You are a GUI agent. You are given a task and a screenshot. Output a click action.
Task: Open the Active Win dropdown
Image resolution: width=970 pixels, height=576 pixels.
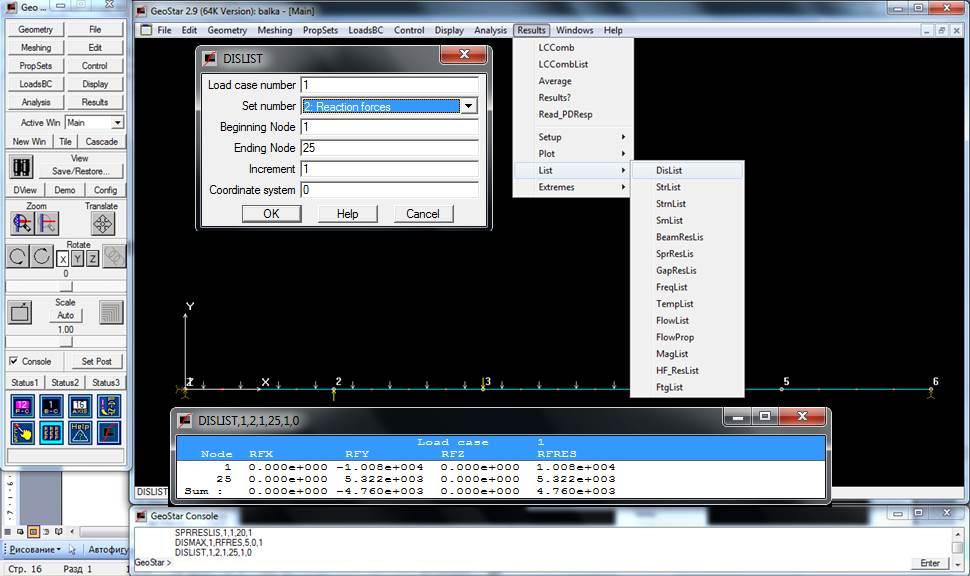coord(117,123)
